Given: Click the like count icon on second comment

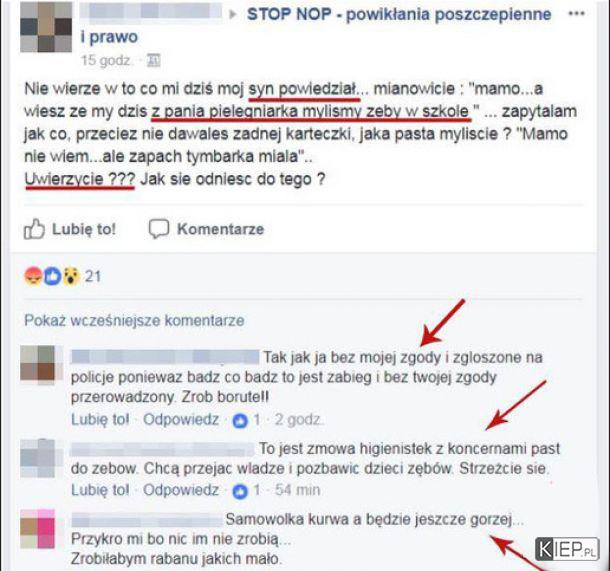Looking at the screenshot, I should tap(240, 491).
